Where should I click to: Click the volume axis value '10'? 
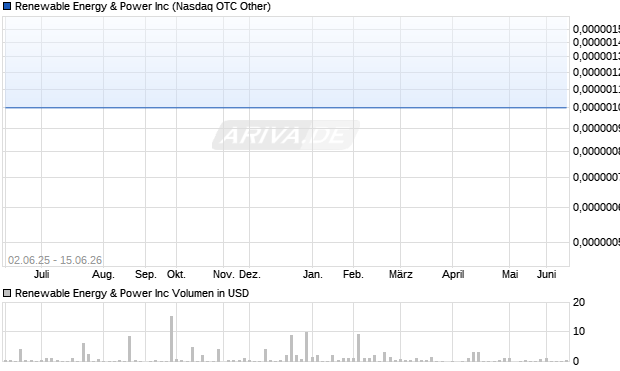[x=579, y=331]
